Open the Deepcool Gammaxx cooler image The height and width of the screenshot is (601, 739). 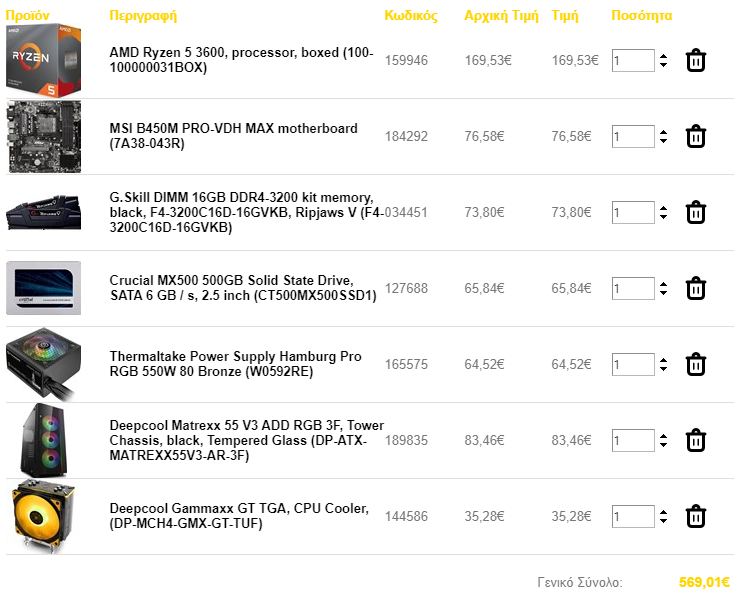click(43, 516)
